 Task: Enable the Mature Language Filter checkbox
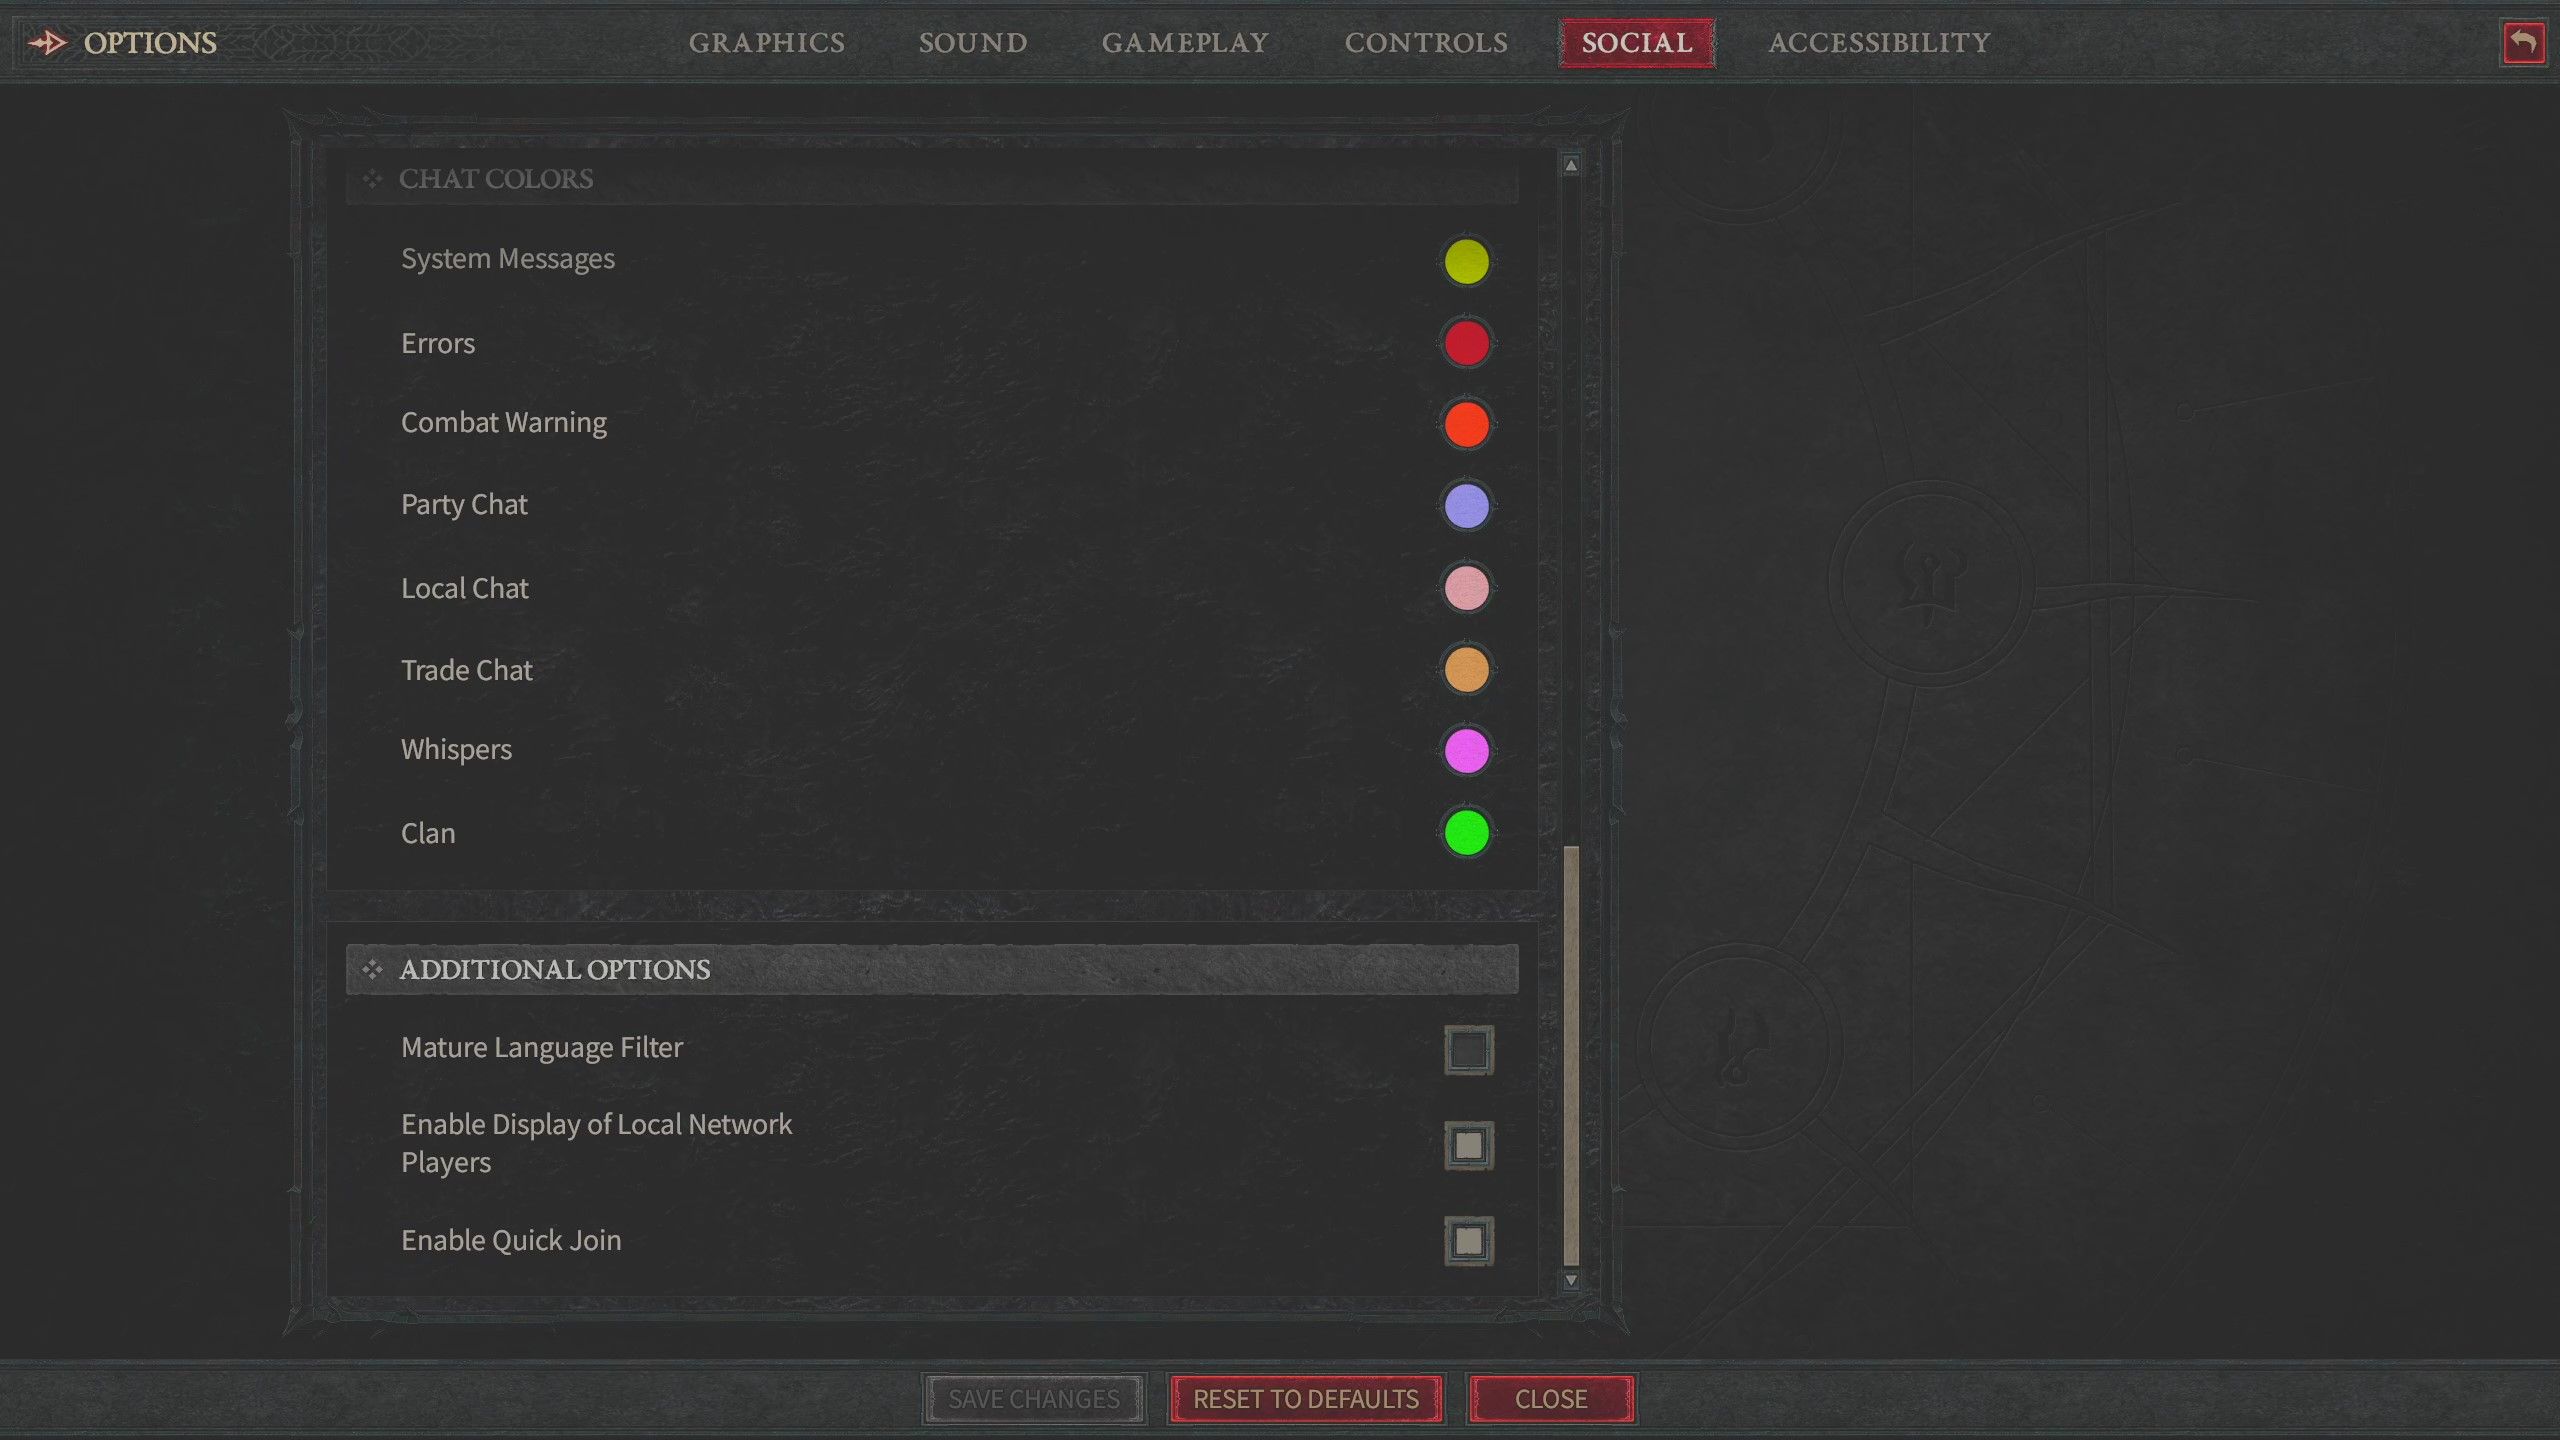pyautogui.click(x=1466, y=1048)
